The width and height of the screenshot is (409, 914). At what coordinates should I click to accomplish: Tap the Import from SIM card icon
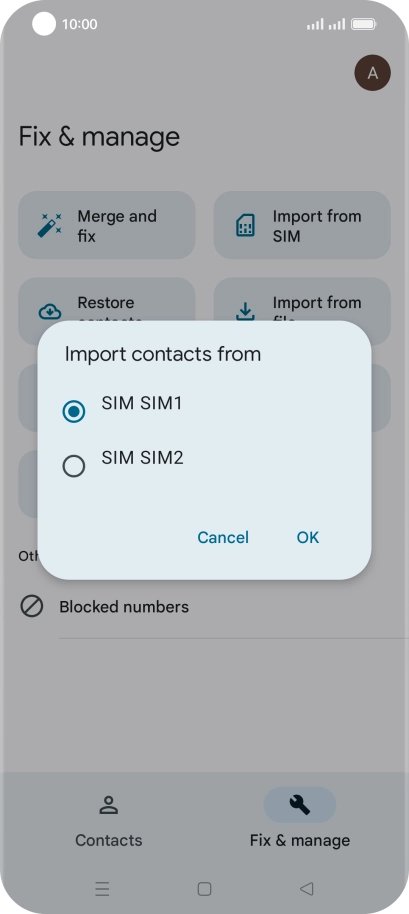pyautogui.click(x=245, y=226)
